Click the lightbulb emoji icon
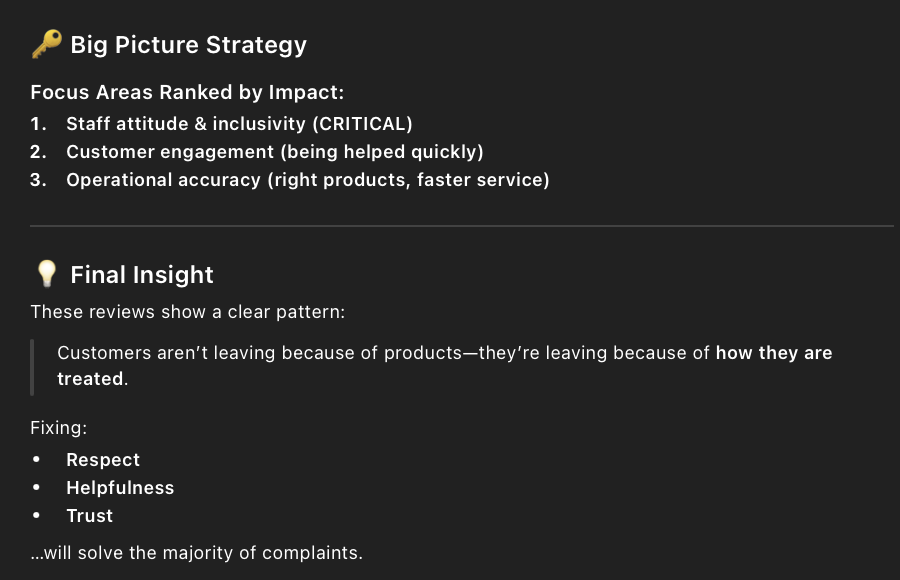Screen dimensions: 900x580 pos(46,275)
